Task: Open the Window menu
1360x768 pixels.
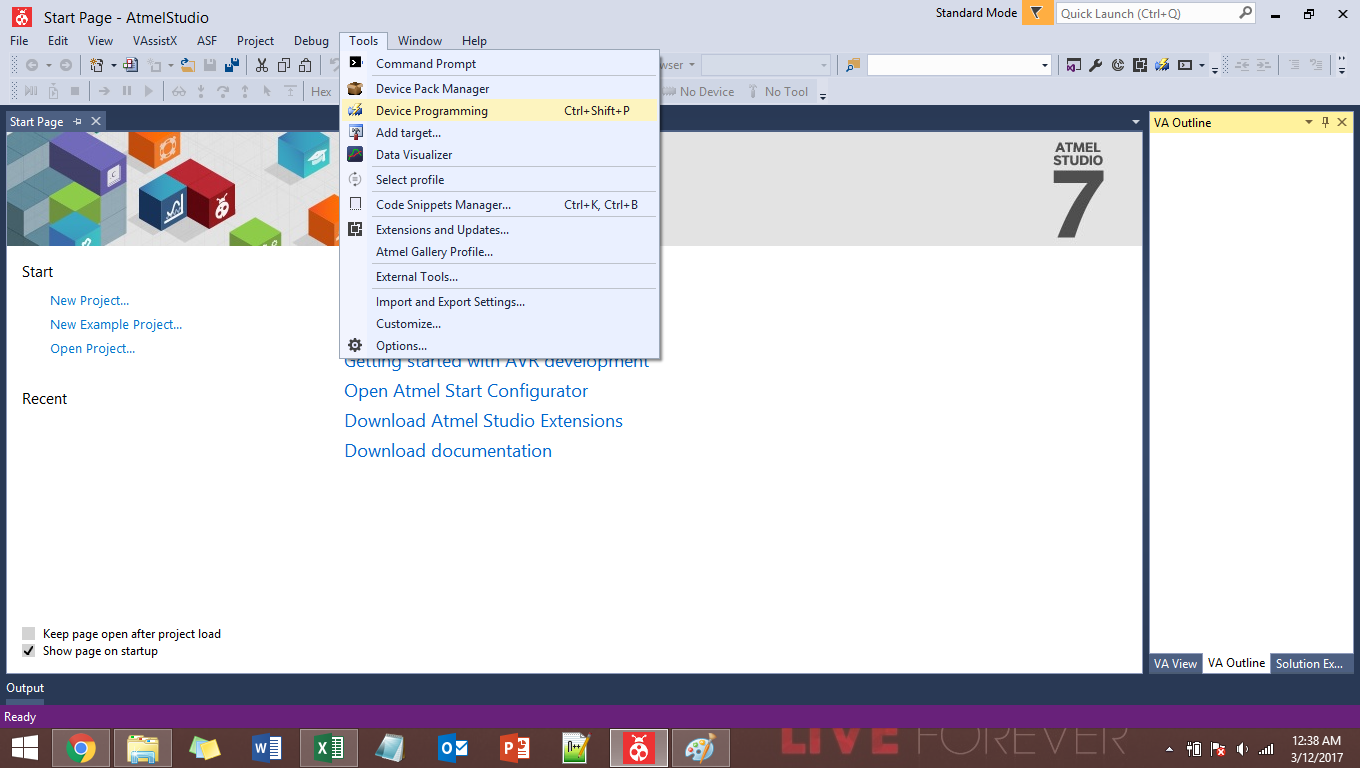Action: (420, 40)
